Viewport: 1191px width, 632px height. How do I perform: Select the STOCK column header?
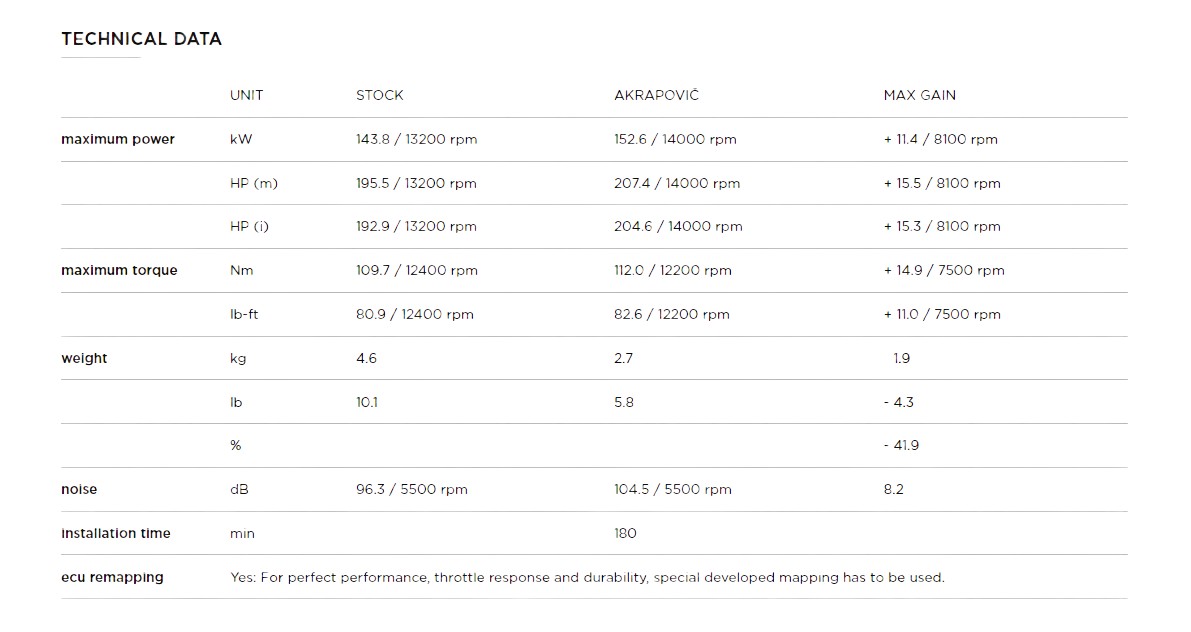click(x=380, y=95)
